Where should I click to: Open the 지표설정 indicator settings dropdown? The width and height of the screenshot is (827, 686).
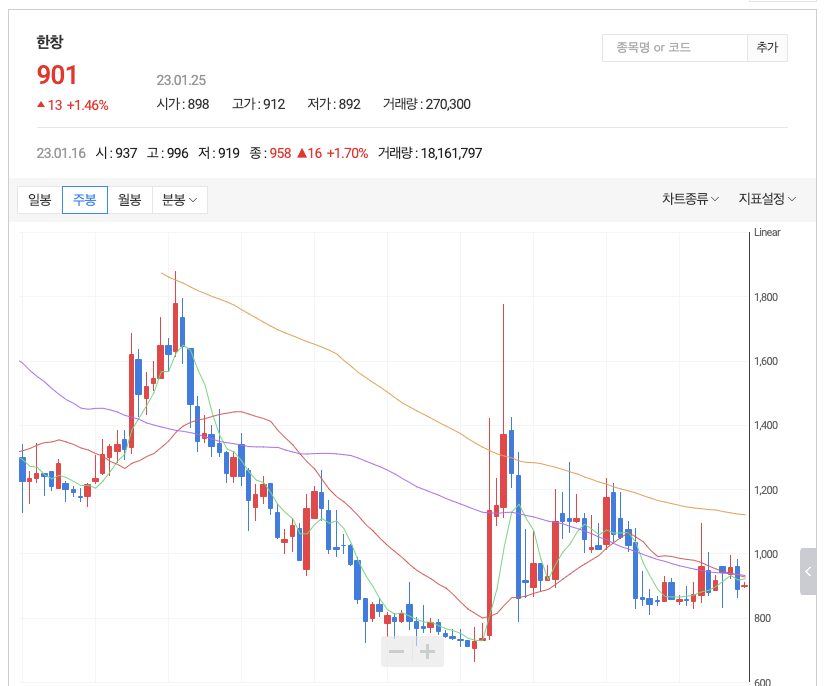[x=767, y=199]
